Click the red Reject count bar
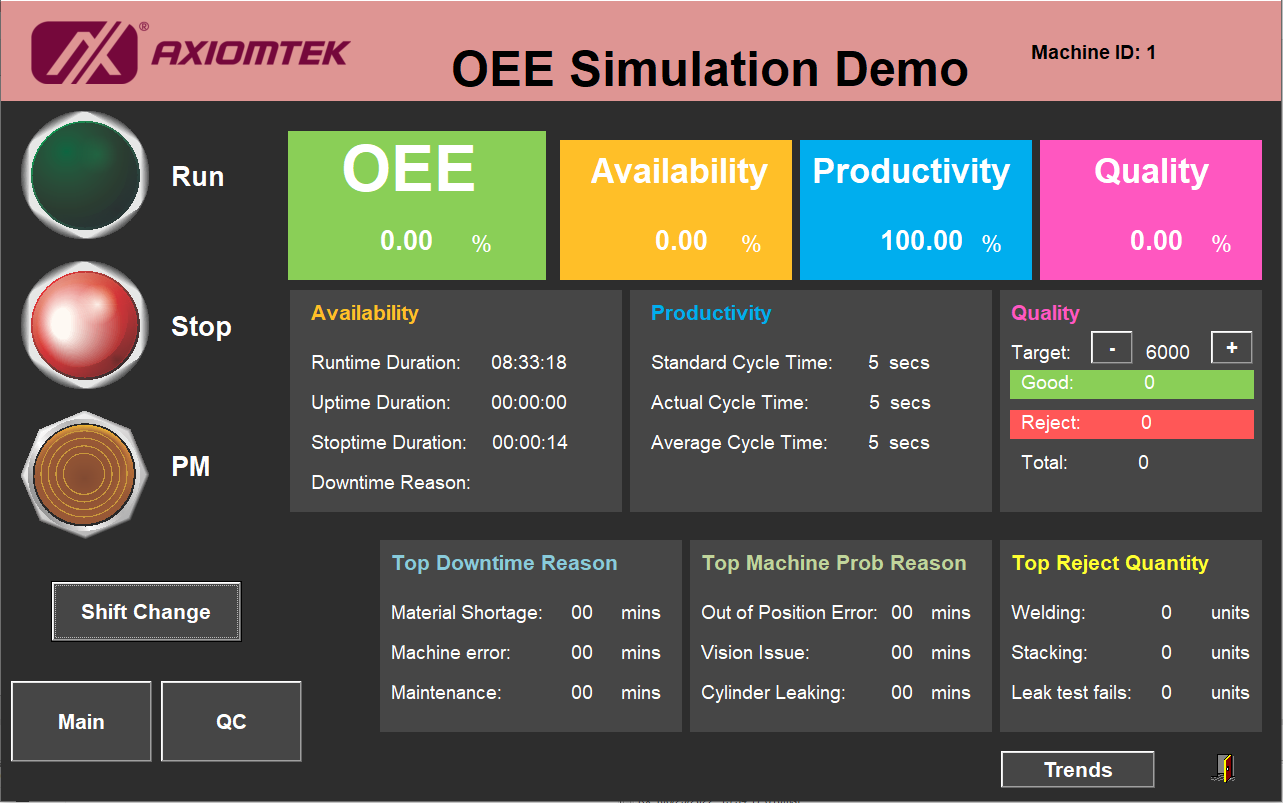The image size is (1283, 803). tap(1131, 424)
